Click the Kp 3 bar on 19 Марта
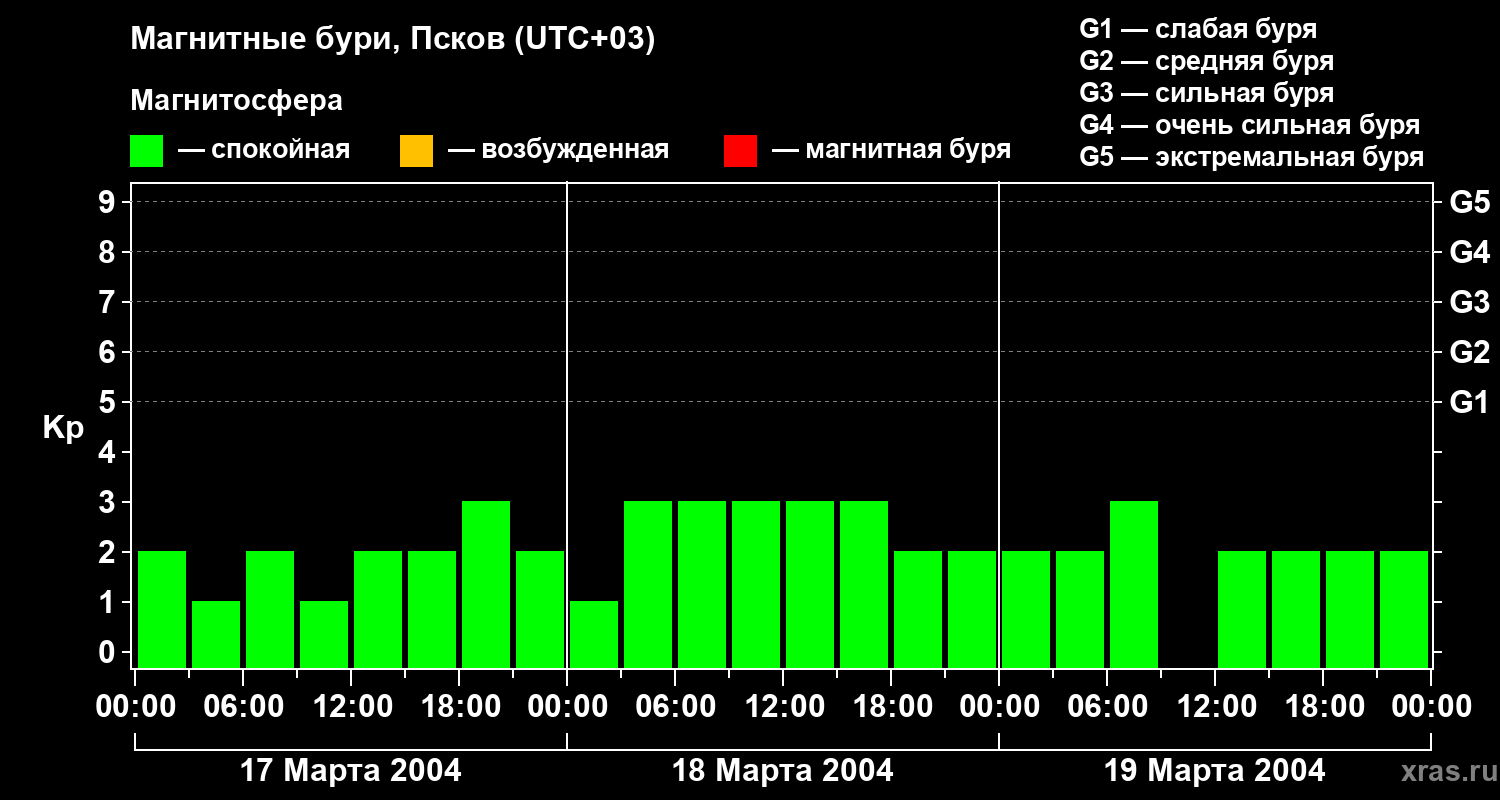Image resolution: width=1500 pixels, height=800 pixels. [x=1134, y=584]
